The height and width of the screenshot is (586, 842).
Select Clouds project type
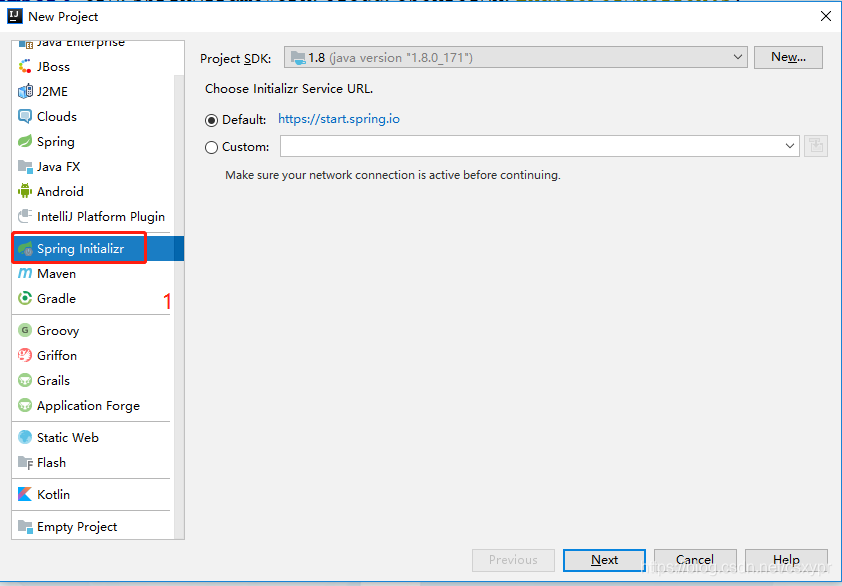[x=93, y=117]
